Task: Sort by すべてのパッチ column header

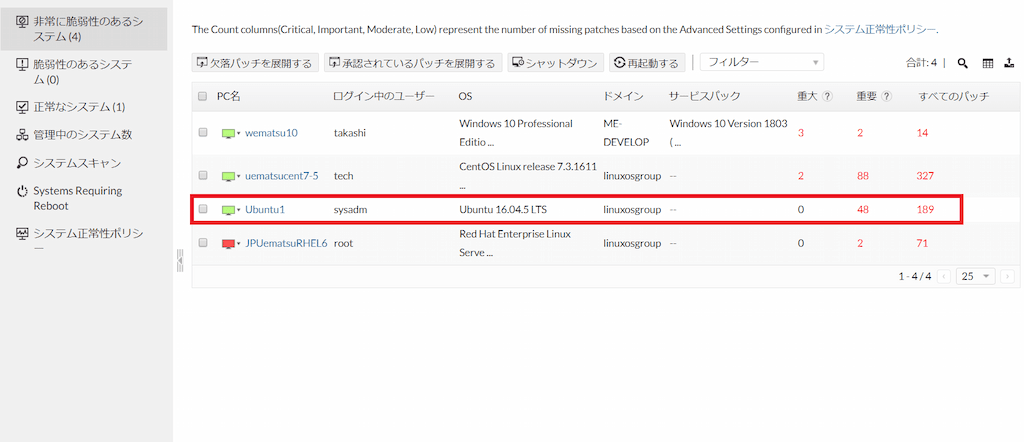Action: pyautogui.click(x=953, y=97)
